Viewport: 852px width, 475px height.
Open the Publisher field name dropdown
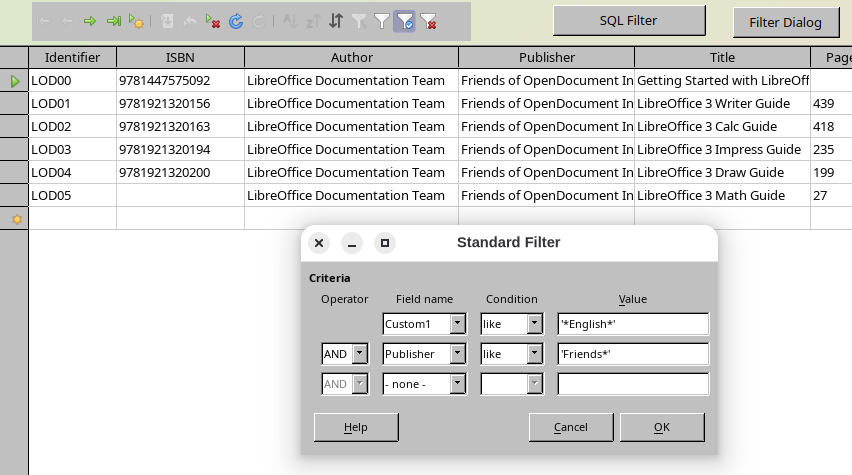click(457, 354)
